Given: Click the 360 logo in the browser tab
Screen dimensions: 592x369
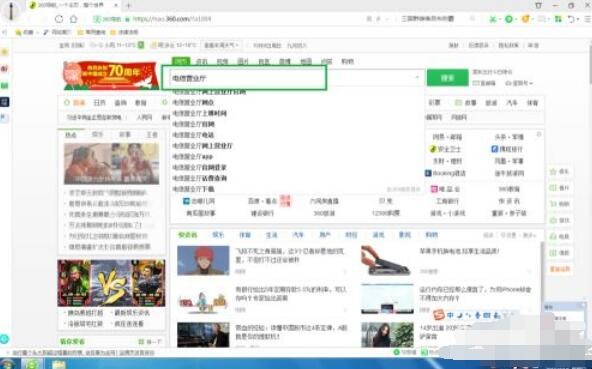Looking at the screenshot, I should pos(33,6).
